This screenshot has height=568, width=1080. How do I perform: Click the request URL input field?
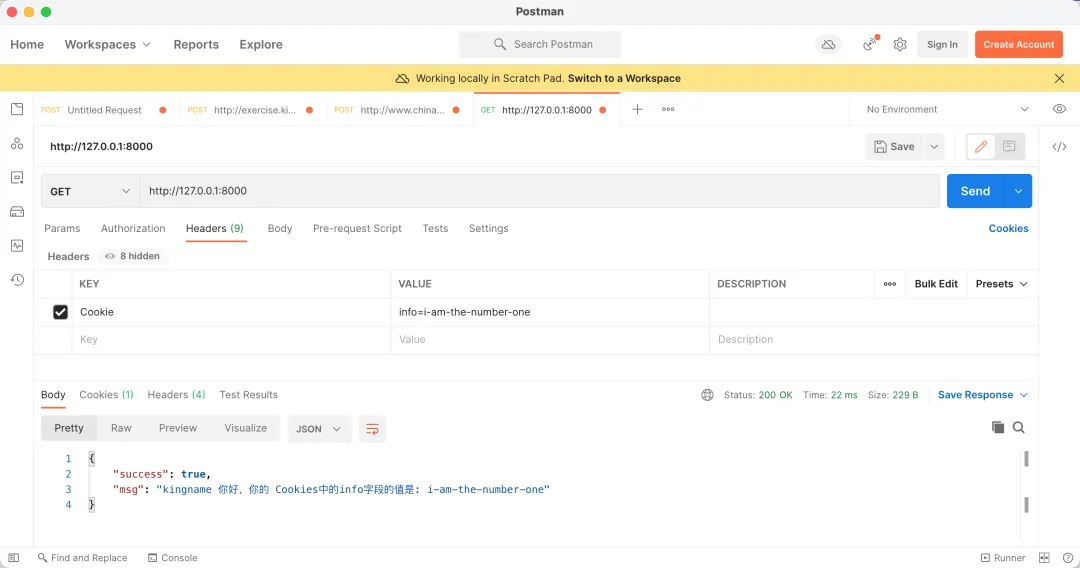(539, 191)
